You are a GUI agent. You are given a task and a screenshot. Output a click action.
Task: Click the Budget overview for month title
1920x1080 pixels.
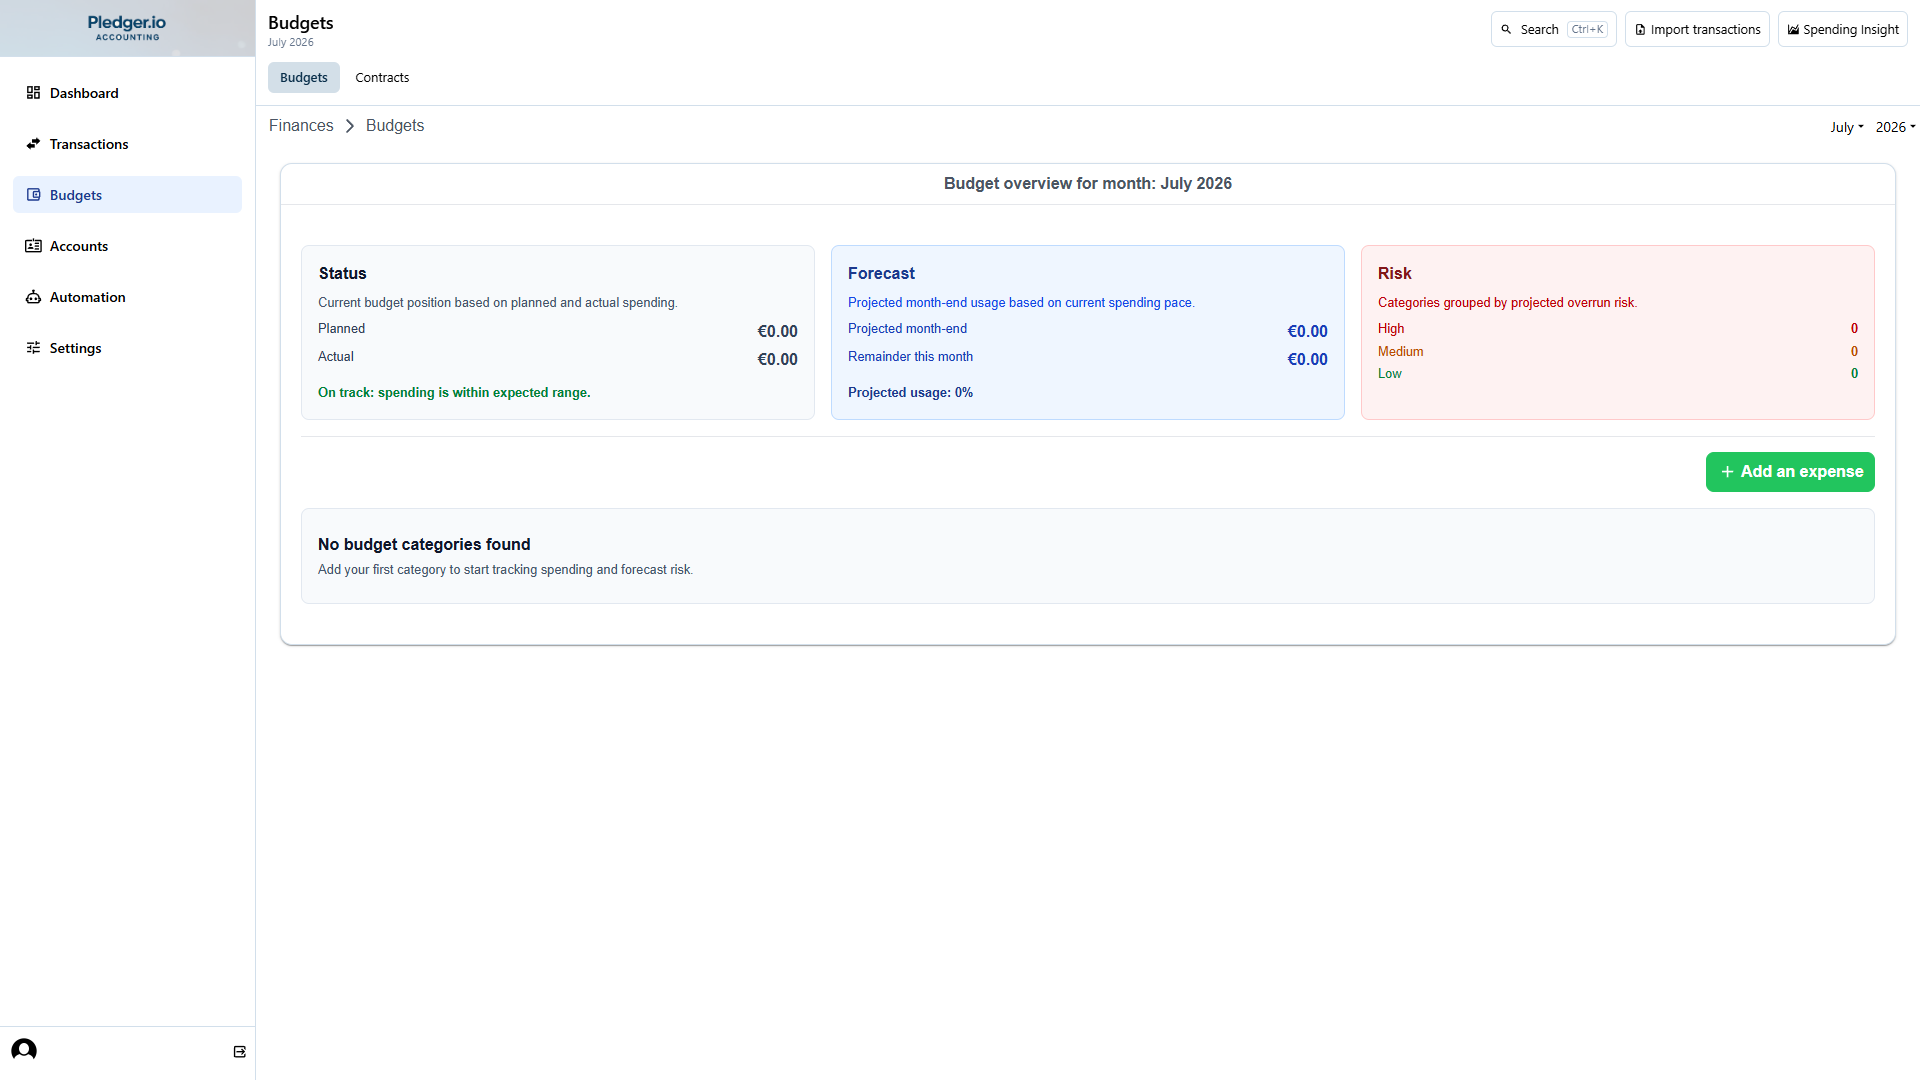pos(1088,184)
